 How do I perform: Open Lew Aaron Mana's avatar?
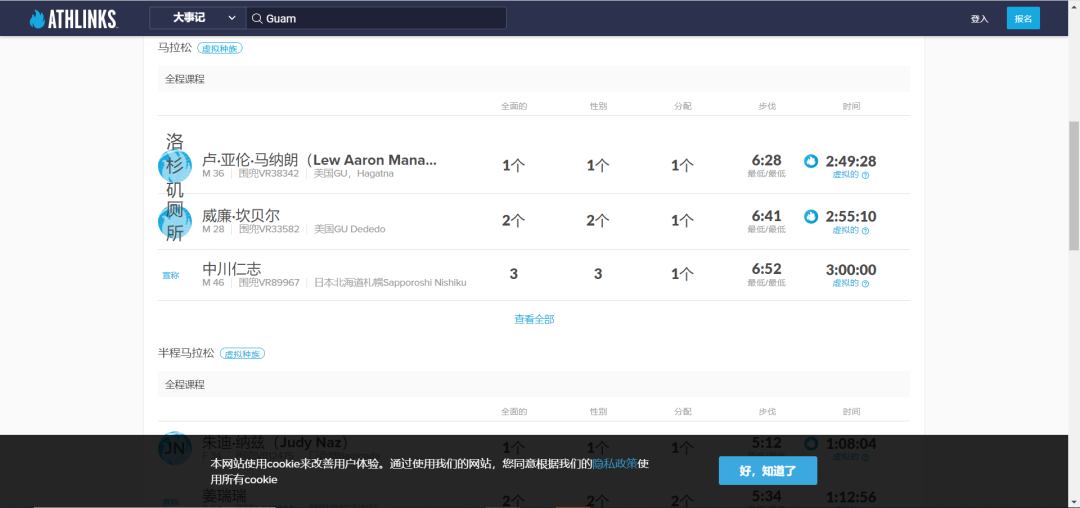(x=175, y=166)
